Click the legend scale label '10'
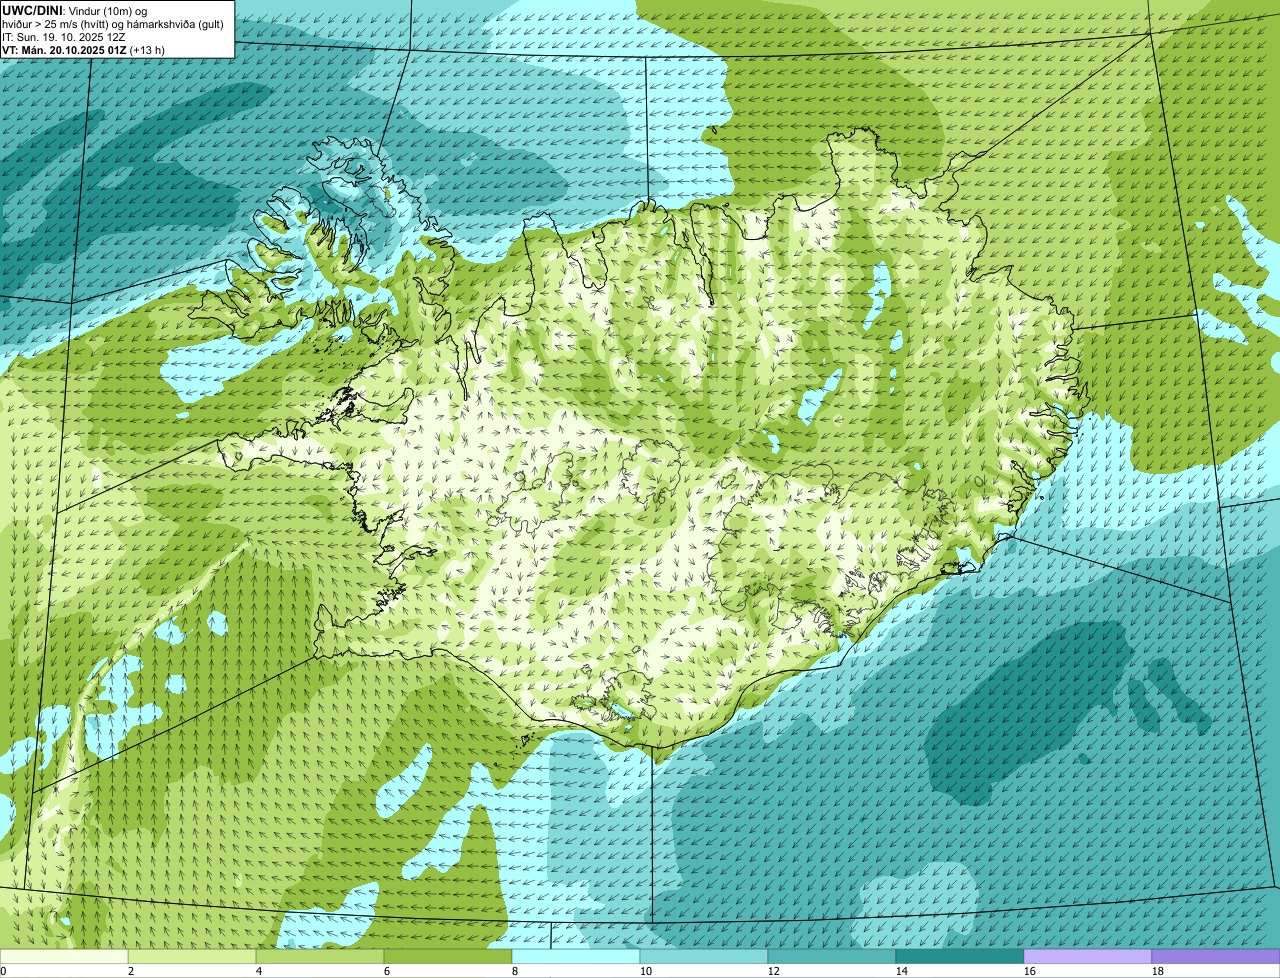This screenshot has width=1280, height=978. tap(646, 971)
